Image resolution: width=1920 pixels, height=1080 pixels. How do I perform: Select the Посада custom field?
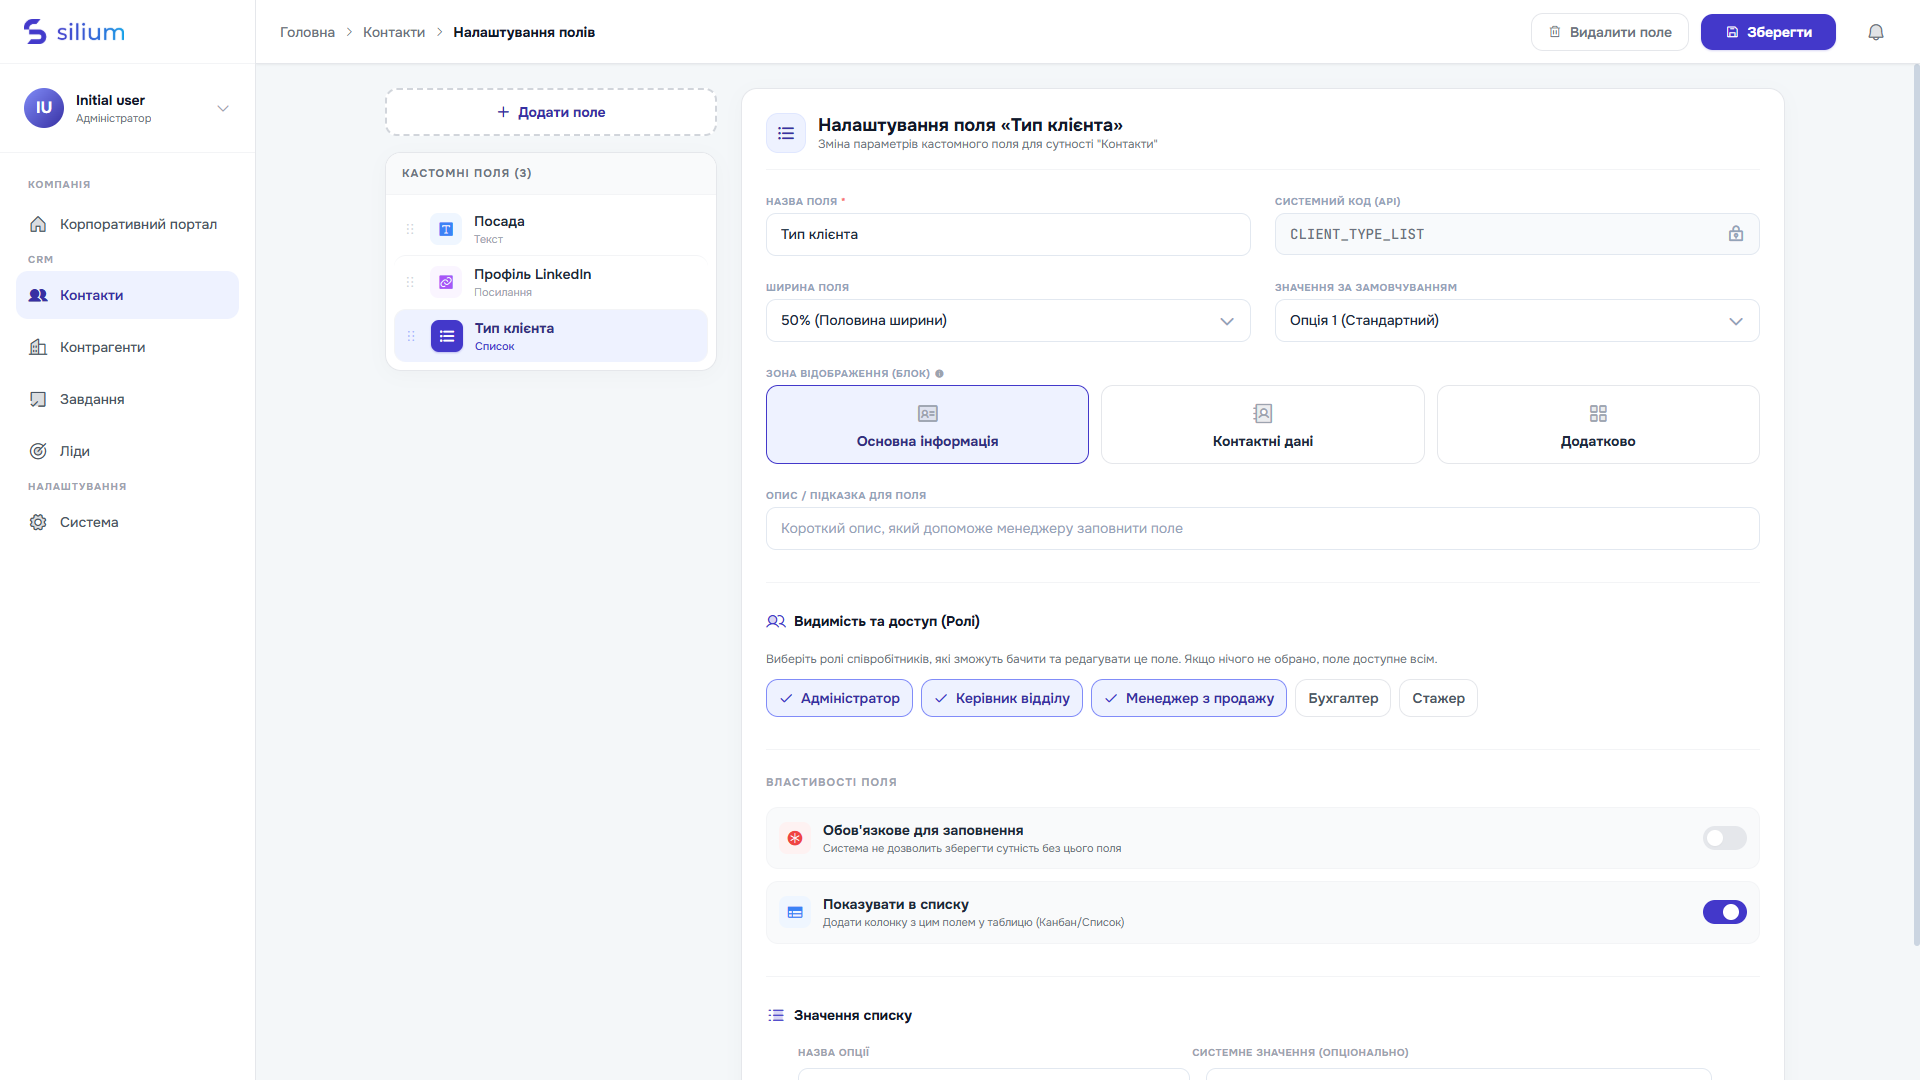click(x=551, y=229)
